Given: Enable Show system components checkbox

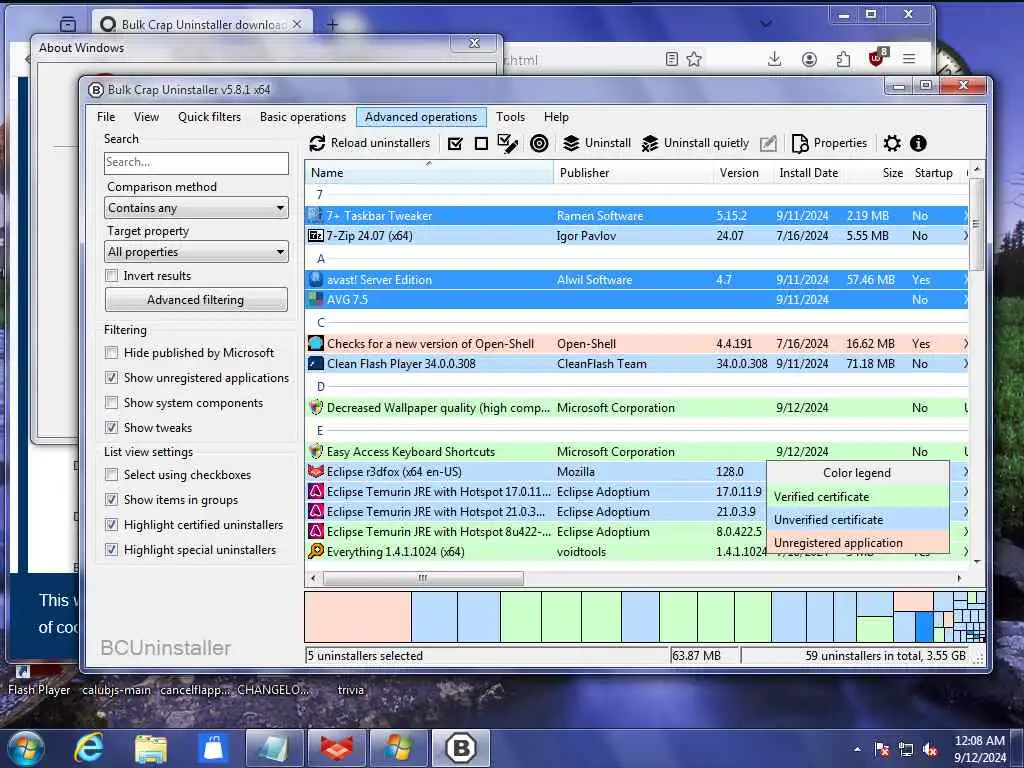Looking at the screenshot, I should [x=112, y=403].
